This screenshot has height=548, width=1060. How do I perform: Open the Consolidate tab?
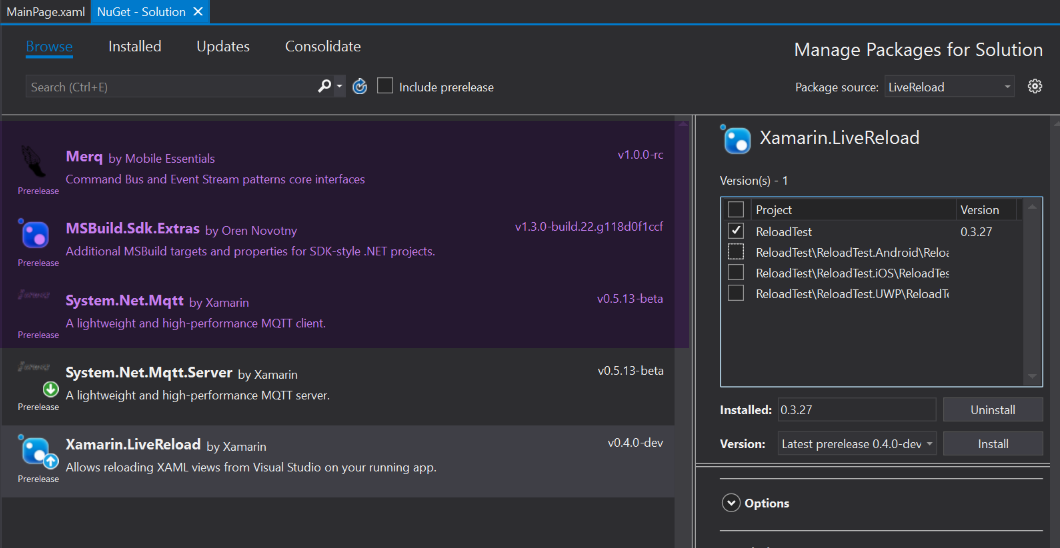pyautogui.click(x=322, y=47)
